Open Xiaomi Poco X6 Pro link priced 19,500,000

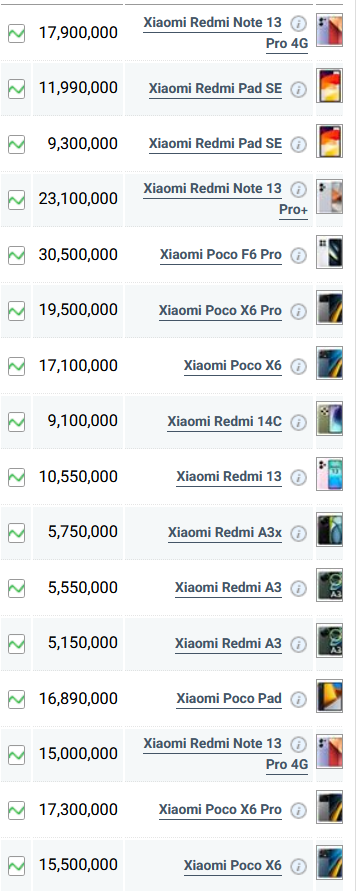220,310
